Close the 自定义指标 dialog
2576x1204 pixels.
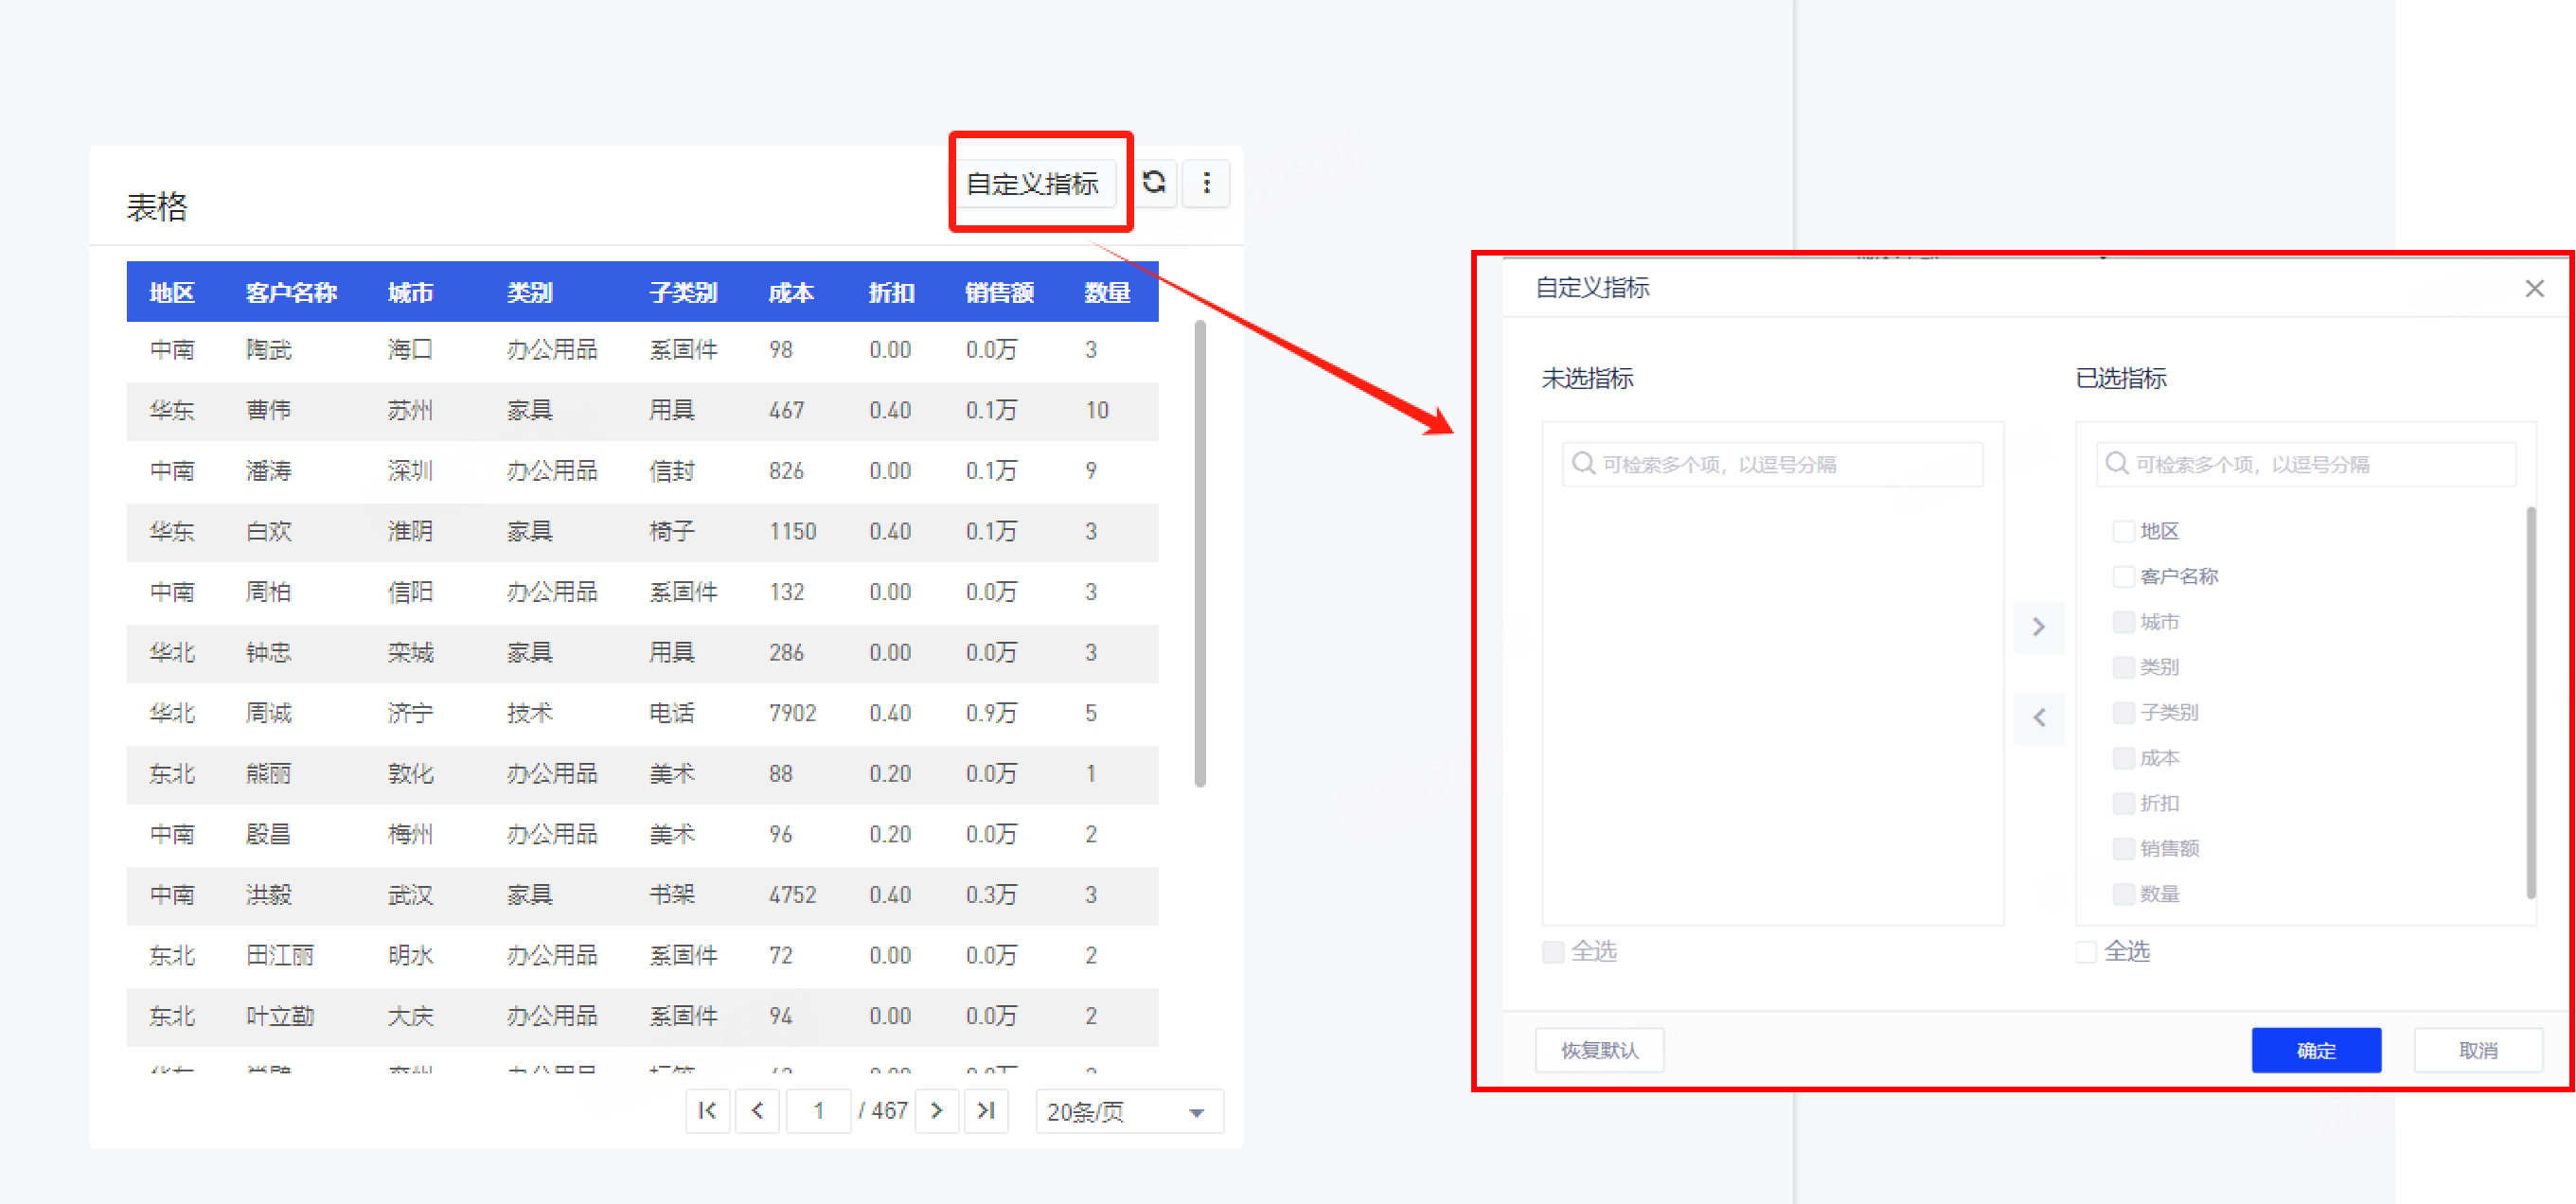click(2533, 289)
